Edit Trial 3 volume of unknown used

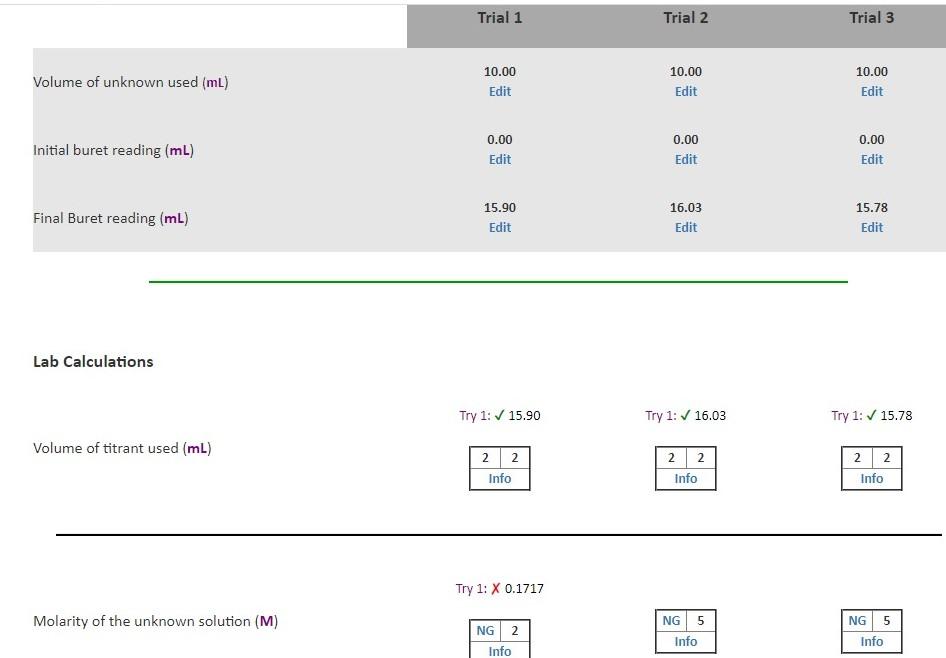871,91
